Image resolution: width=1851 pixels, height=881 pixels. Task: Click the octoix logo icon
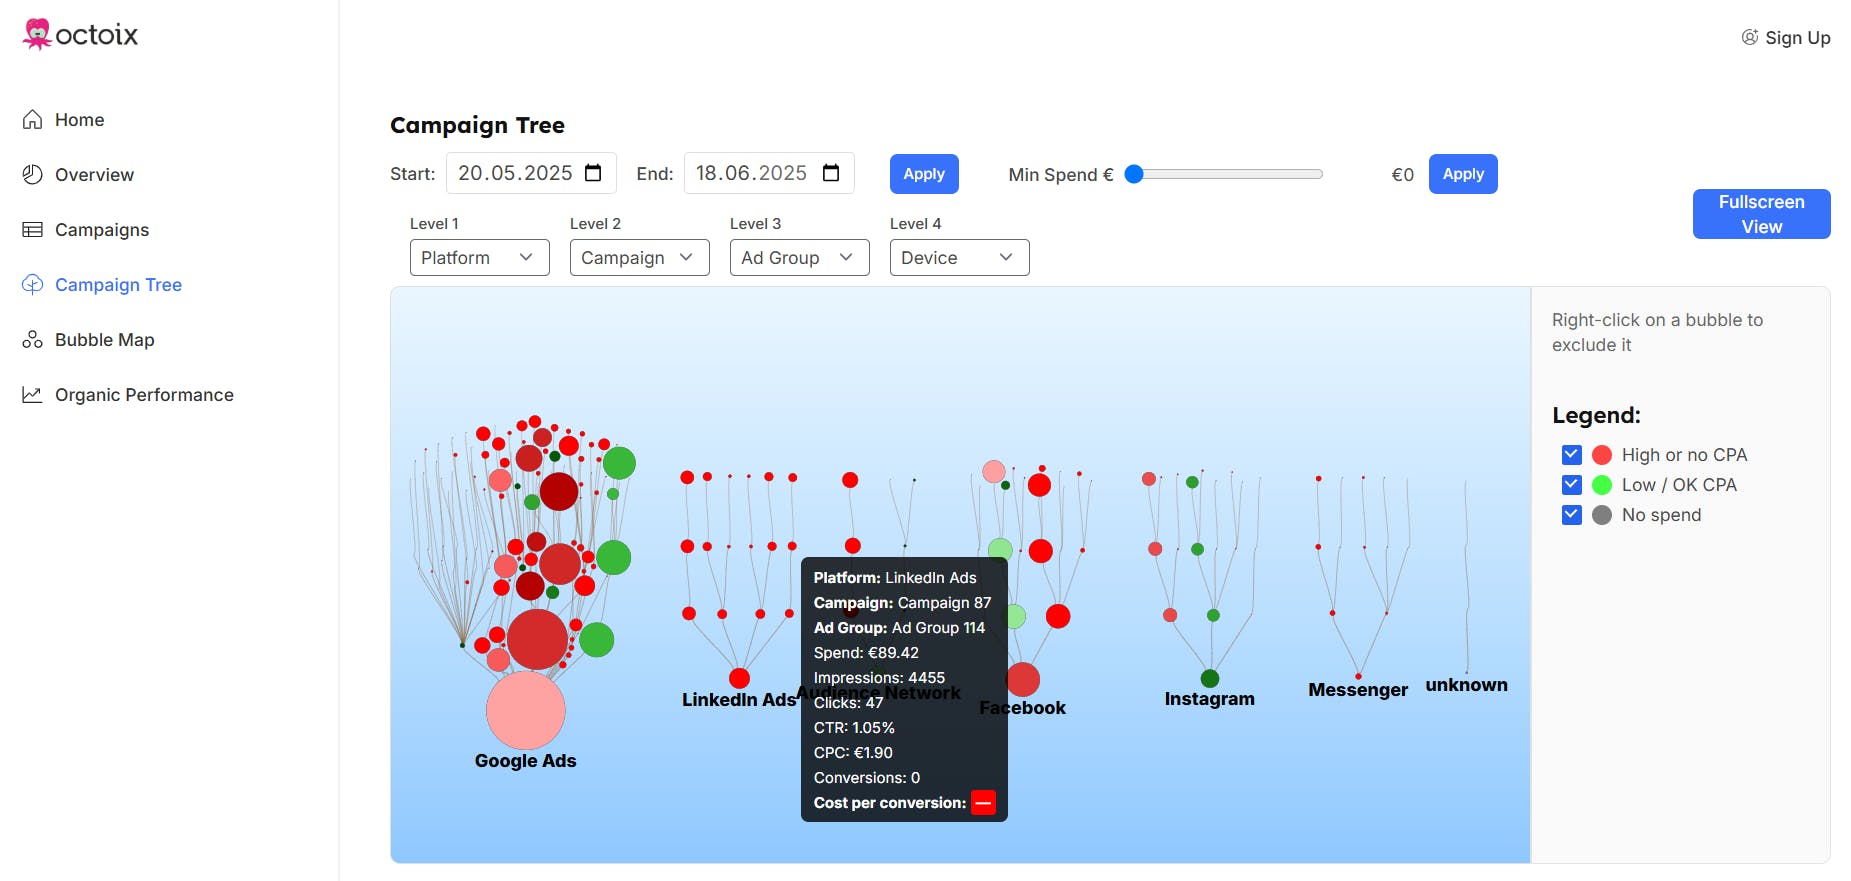37,34
